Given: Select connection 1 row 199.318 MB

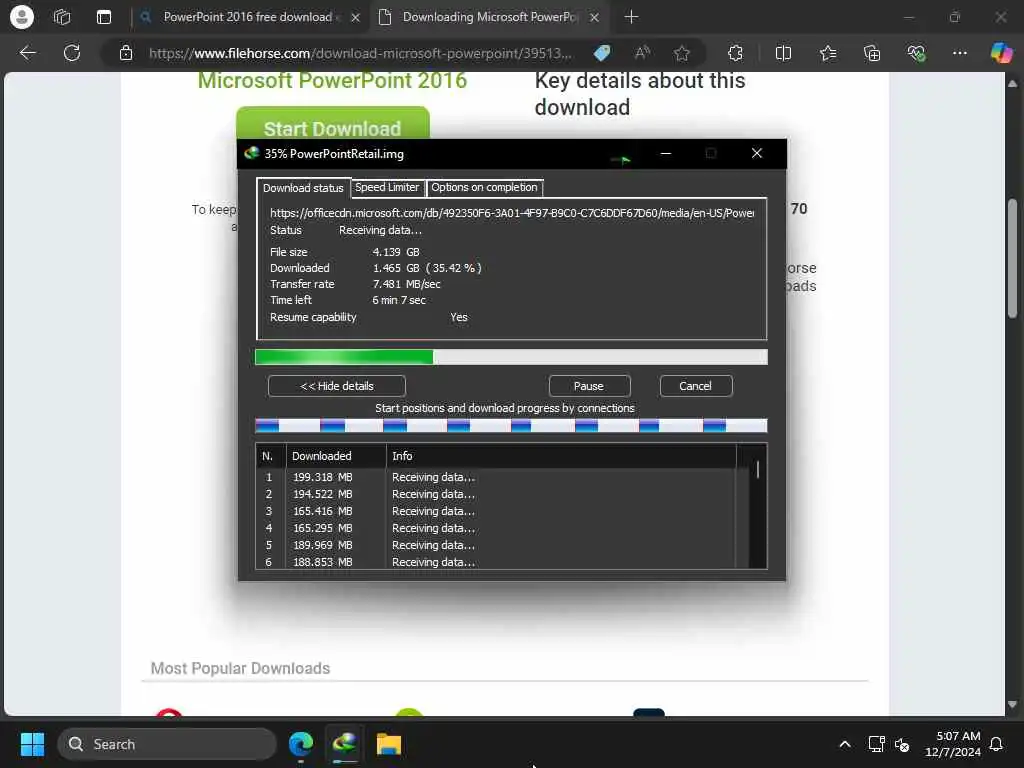Looking at the screenshot, I should click(x=496, y=477).
